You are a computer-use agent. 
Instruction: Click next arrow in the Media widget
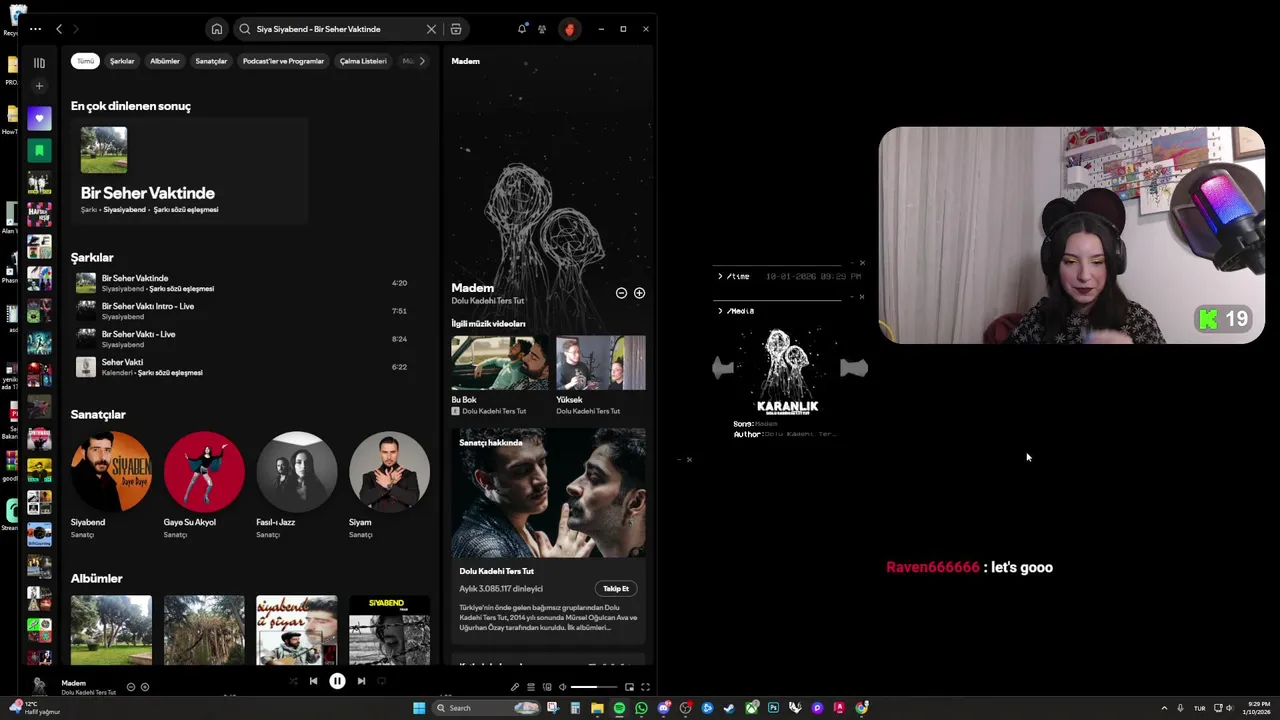(x=854, y=368)
